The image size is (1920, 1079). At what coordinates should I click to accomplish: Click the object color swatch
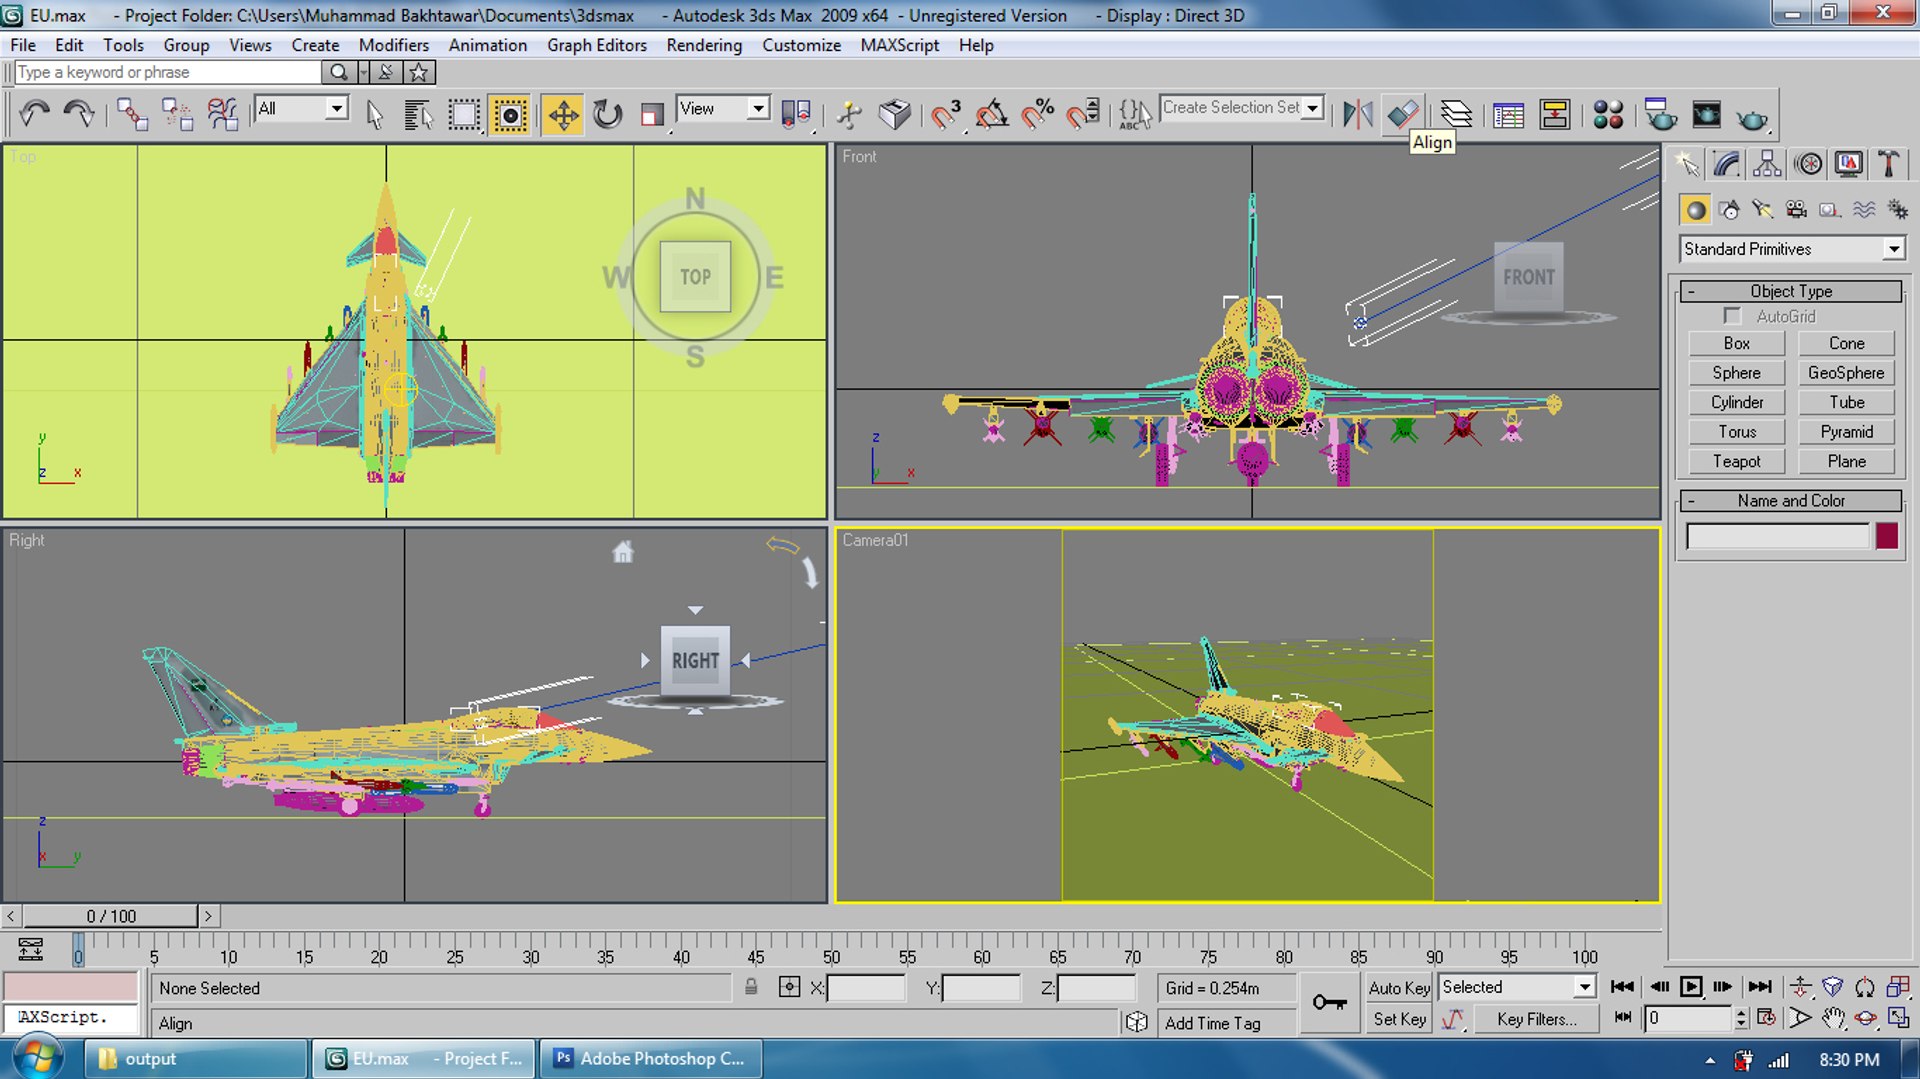pyautogui.click(x=1887, y=536)
